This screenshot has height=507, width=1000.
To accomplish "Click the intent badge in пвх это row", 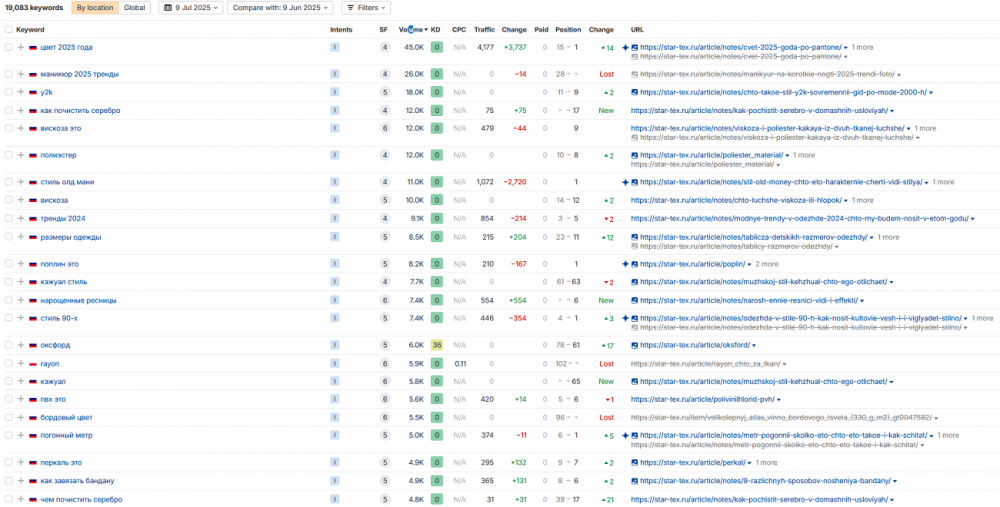I will (x=335, y=399).
